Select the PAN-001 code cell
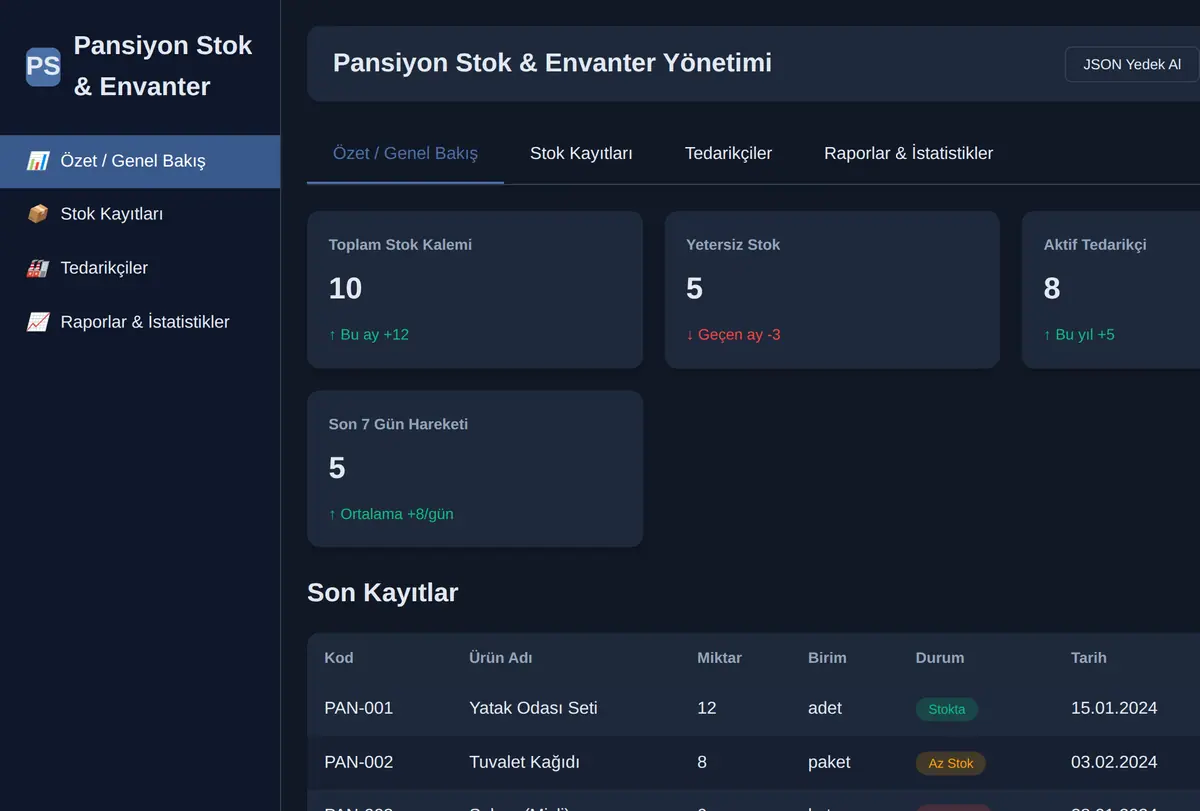Image resolution: width=1200 pixels, height=811 pixels. (358, 708)
